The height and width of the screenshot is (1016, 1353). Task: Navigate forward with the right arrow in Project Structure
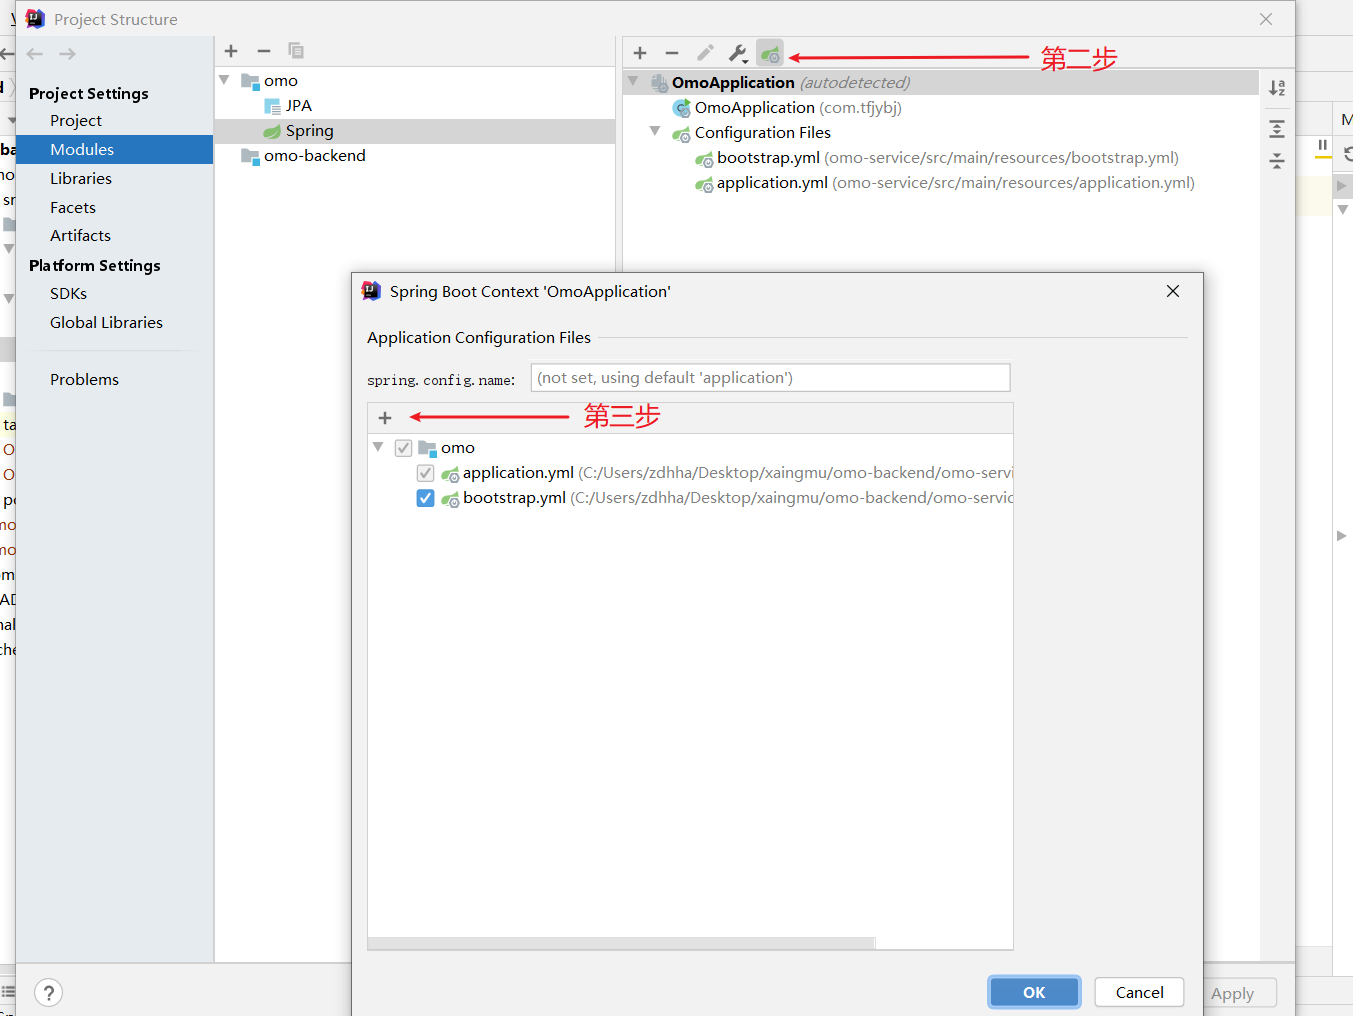(67, 54)
